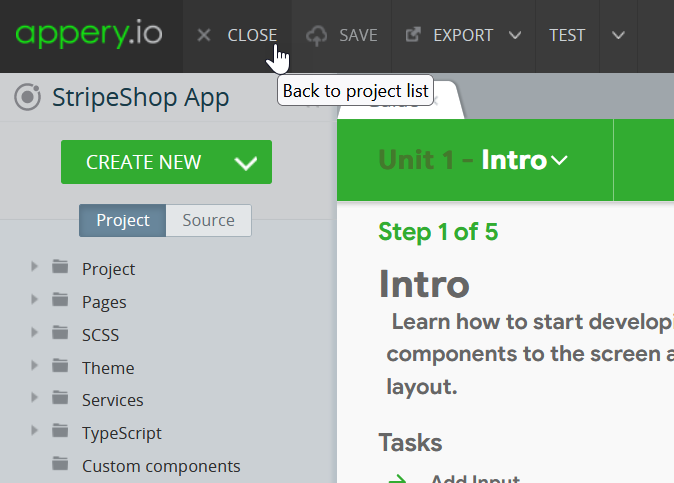
Task: Select the Pages tree item label
Action: 104,303
